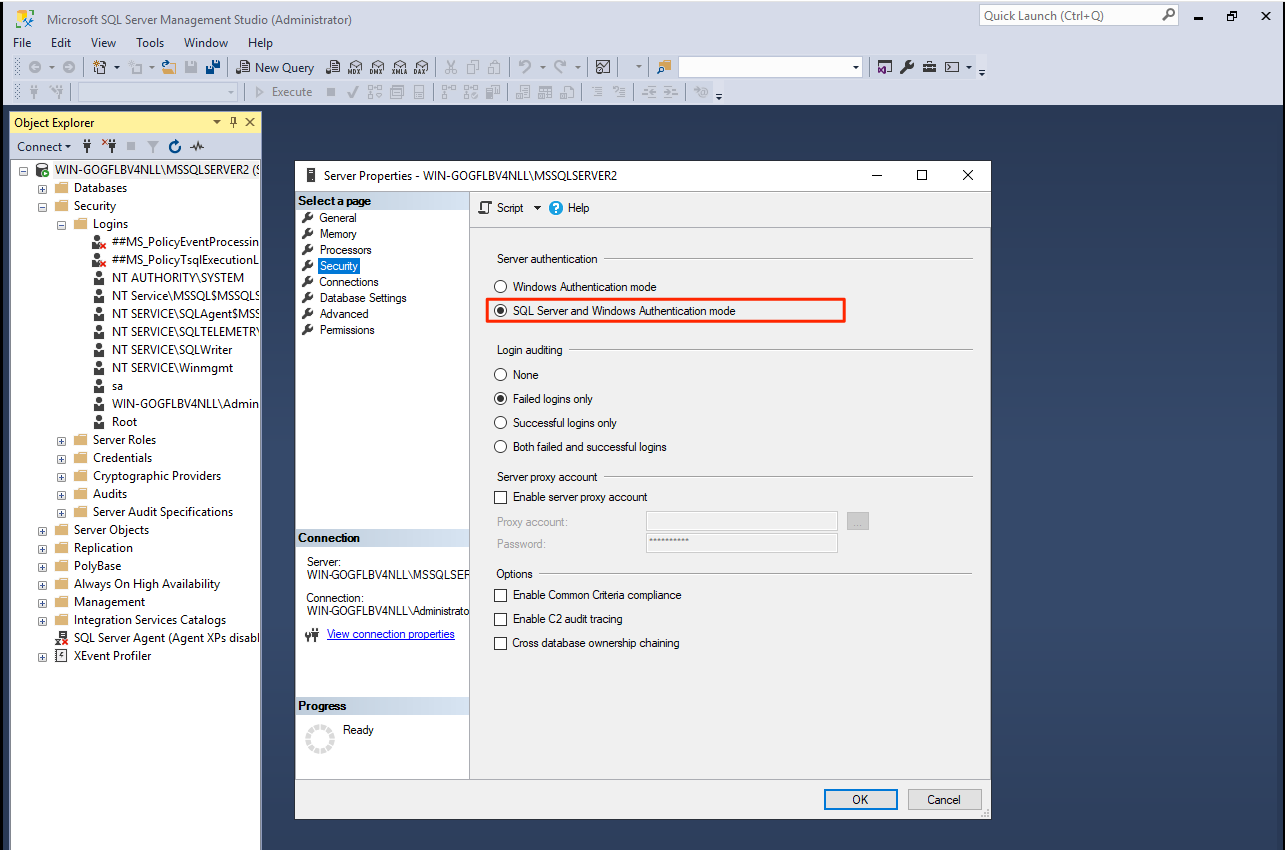
Task: Click the New Query toolbar button
Action: click(x=275, y=67)
